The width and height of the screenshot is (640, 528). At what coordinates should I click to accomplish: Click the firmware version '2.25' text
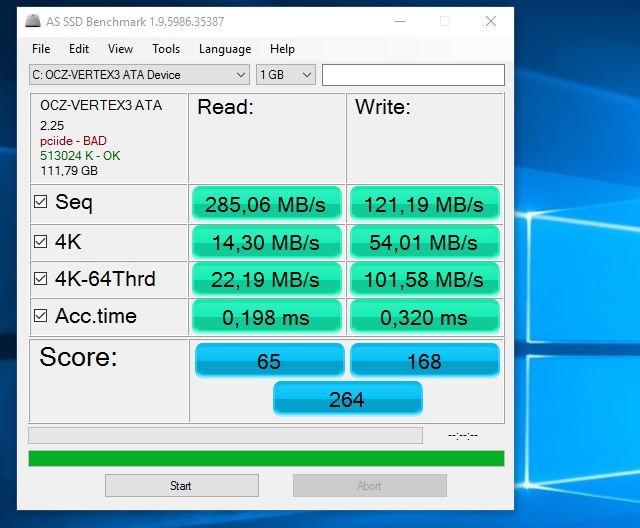(x=52, y=125)
